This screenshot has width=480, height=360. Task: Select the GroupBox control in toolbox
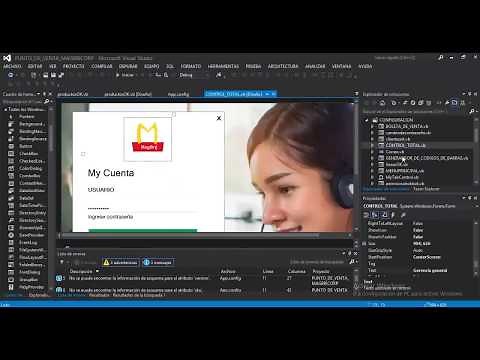point(27,279)
